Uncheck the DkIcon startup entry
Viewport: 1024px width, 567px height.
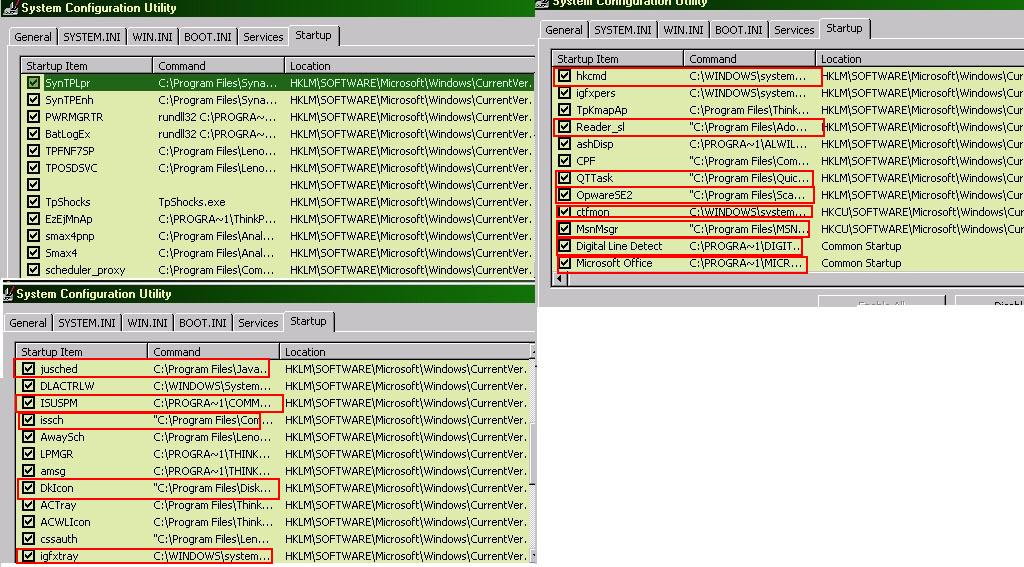[x=28, y=488]
